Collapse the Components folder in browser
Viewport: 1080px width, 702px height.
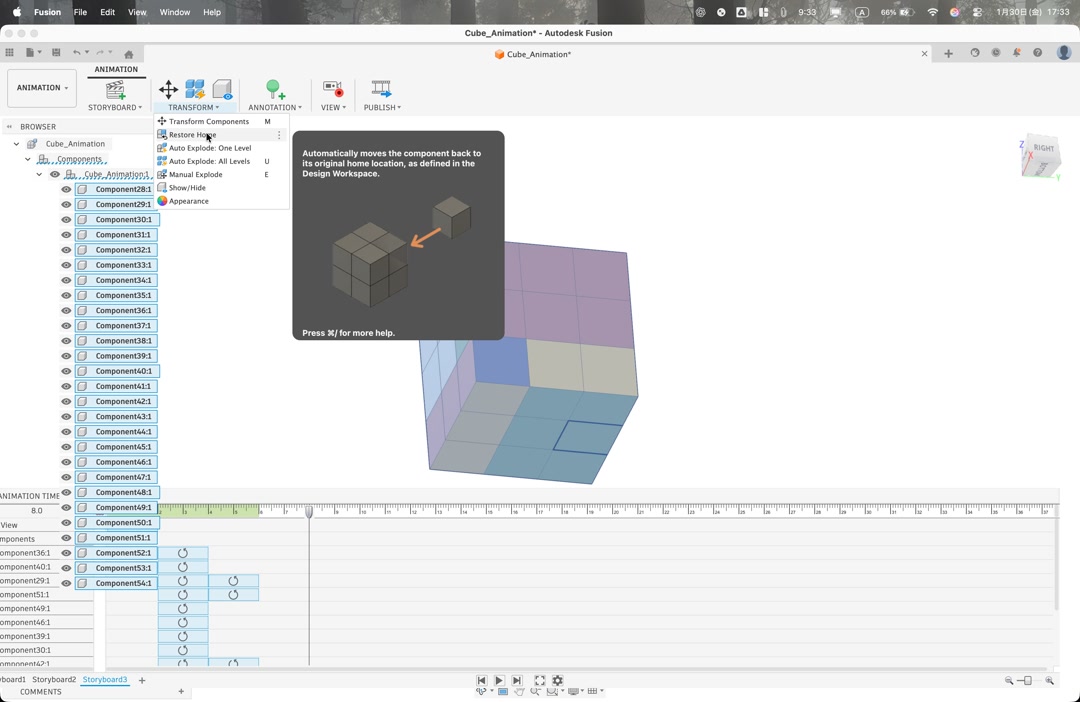28,159
